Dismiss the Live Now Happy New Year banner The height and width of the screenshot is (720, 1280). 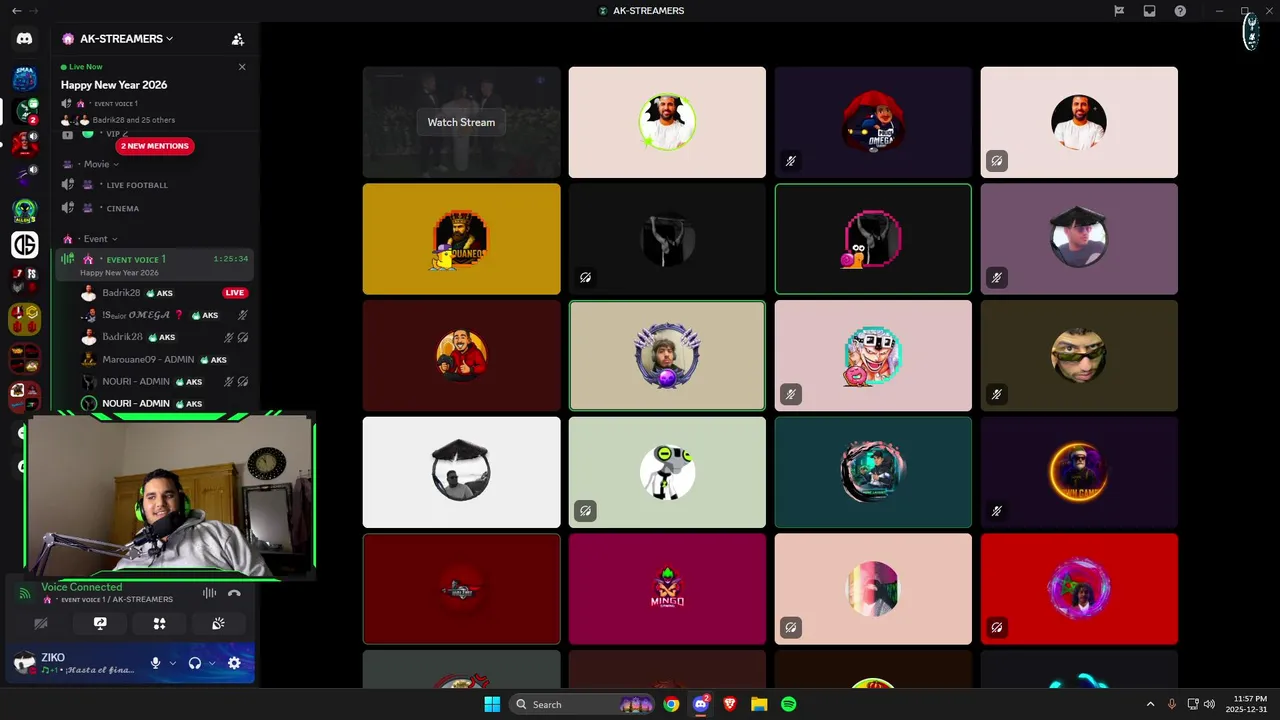pyautogui.click(x=242, y=67)
